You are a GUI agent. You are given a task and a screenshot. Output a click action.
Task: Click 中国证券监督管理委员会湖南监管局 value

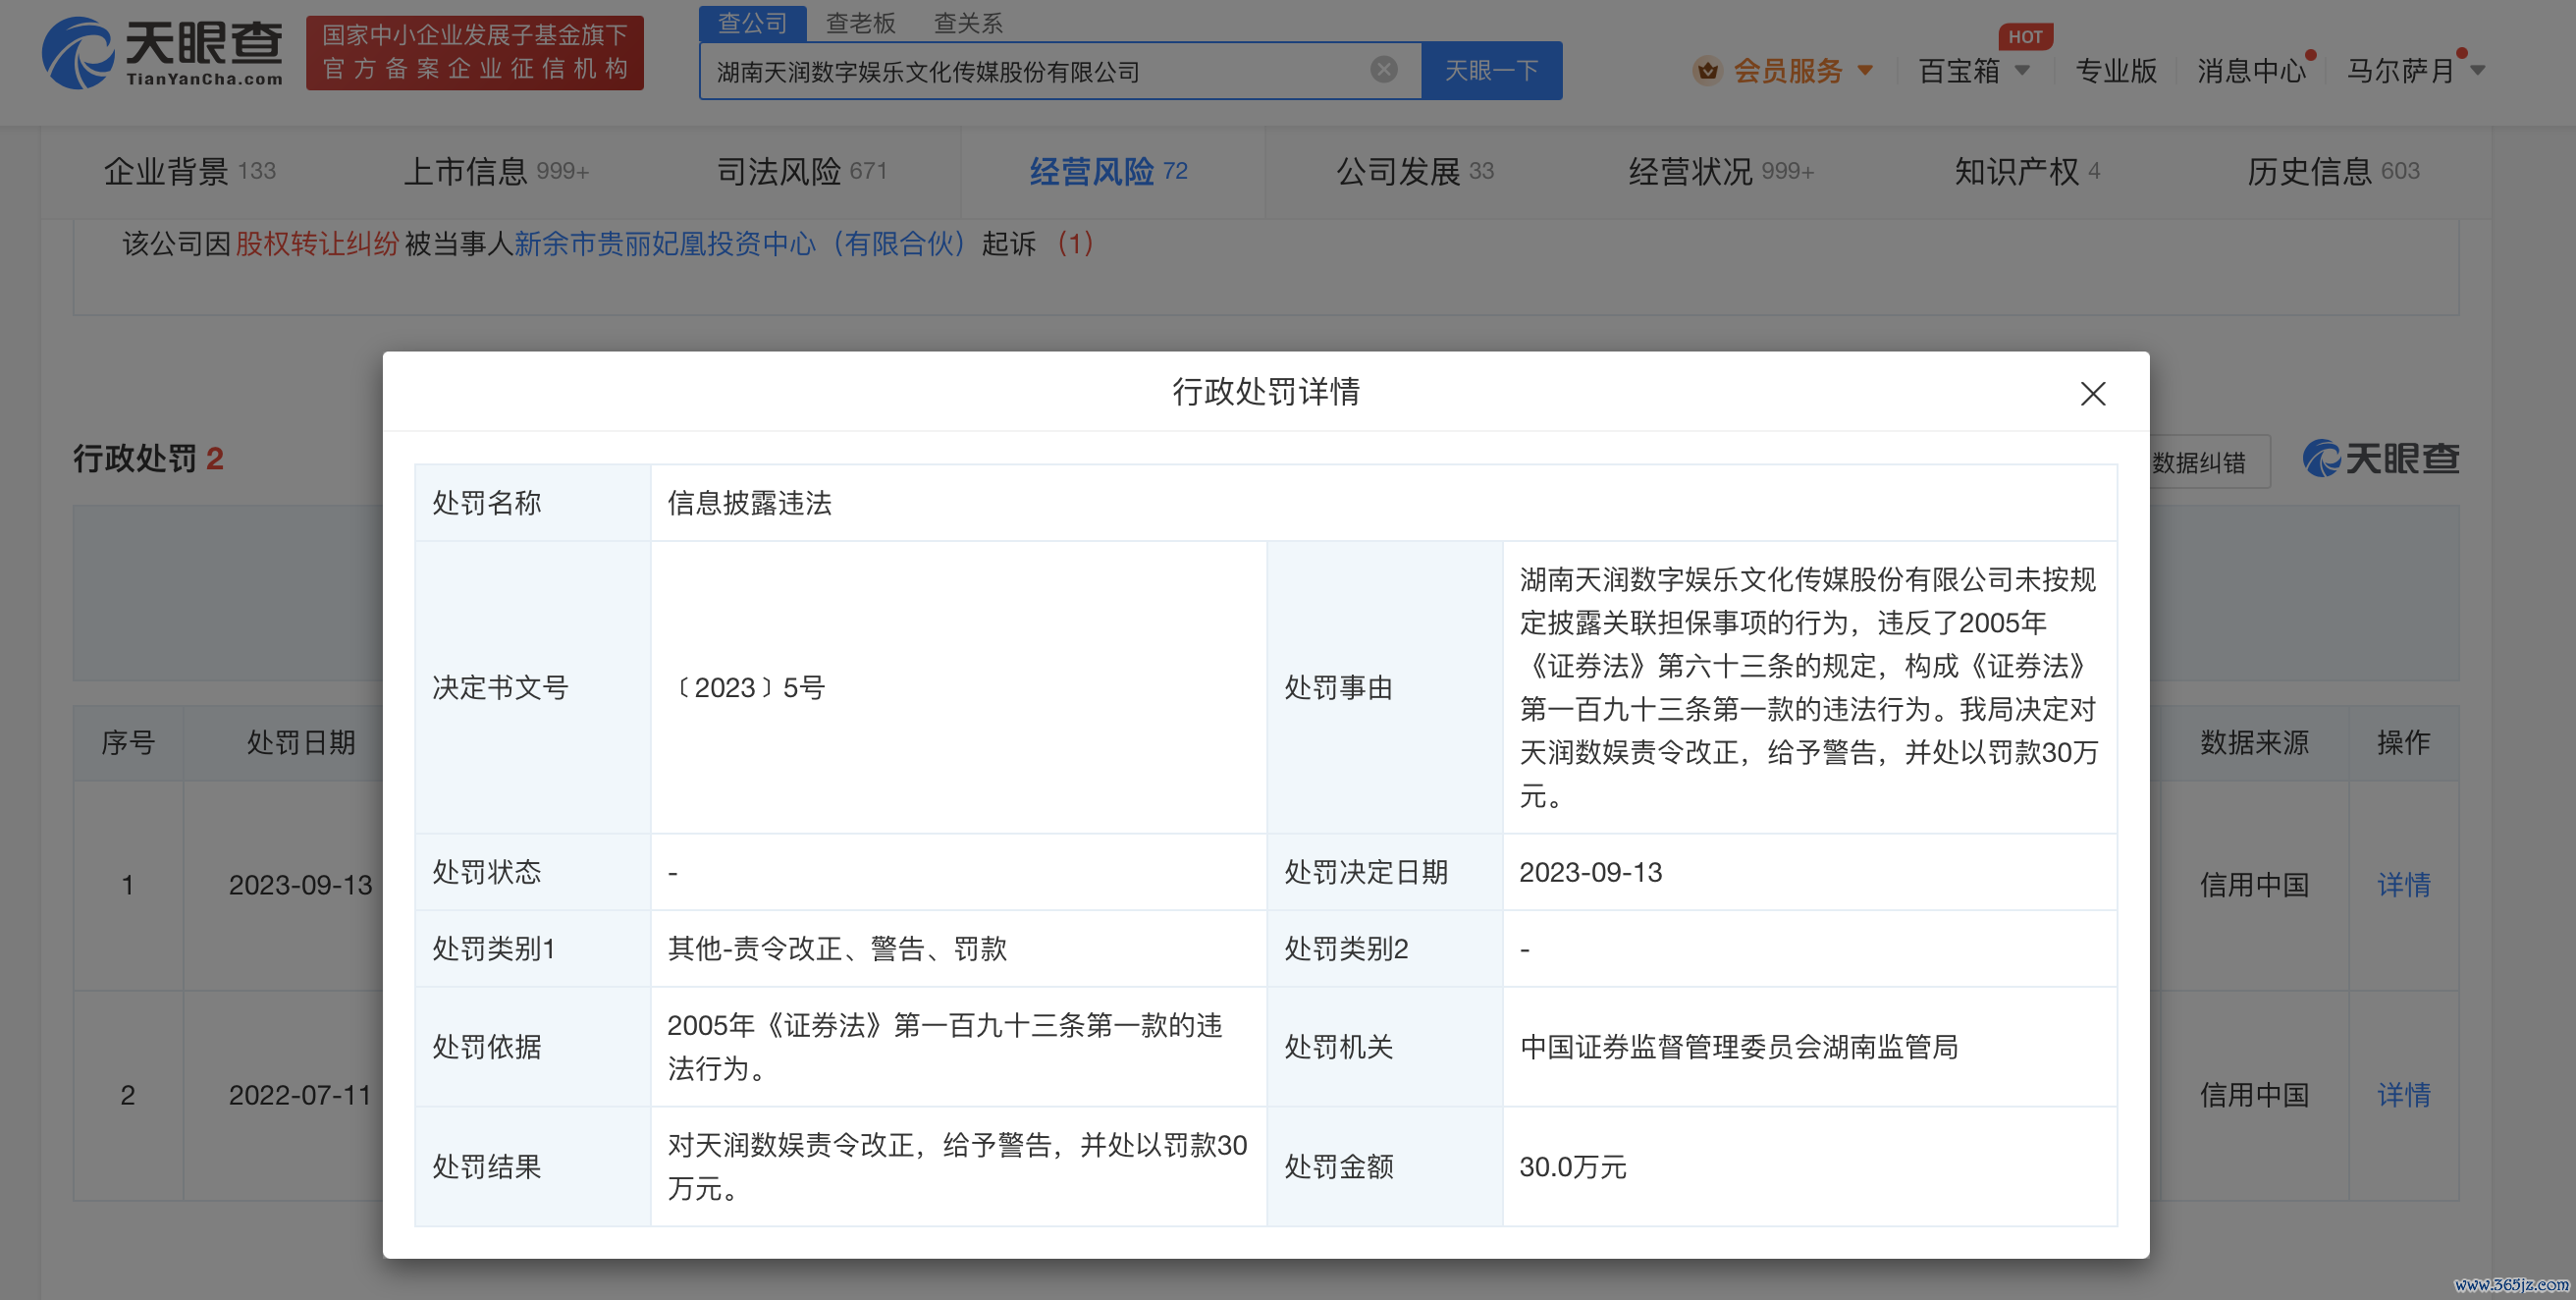pos(1738,1047)
